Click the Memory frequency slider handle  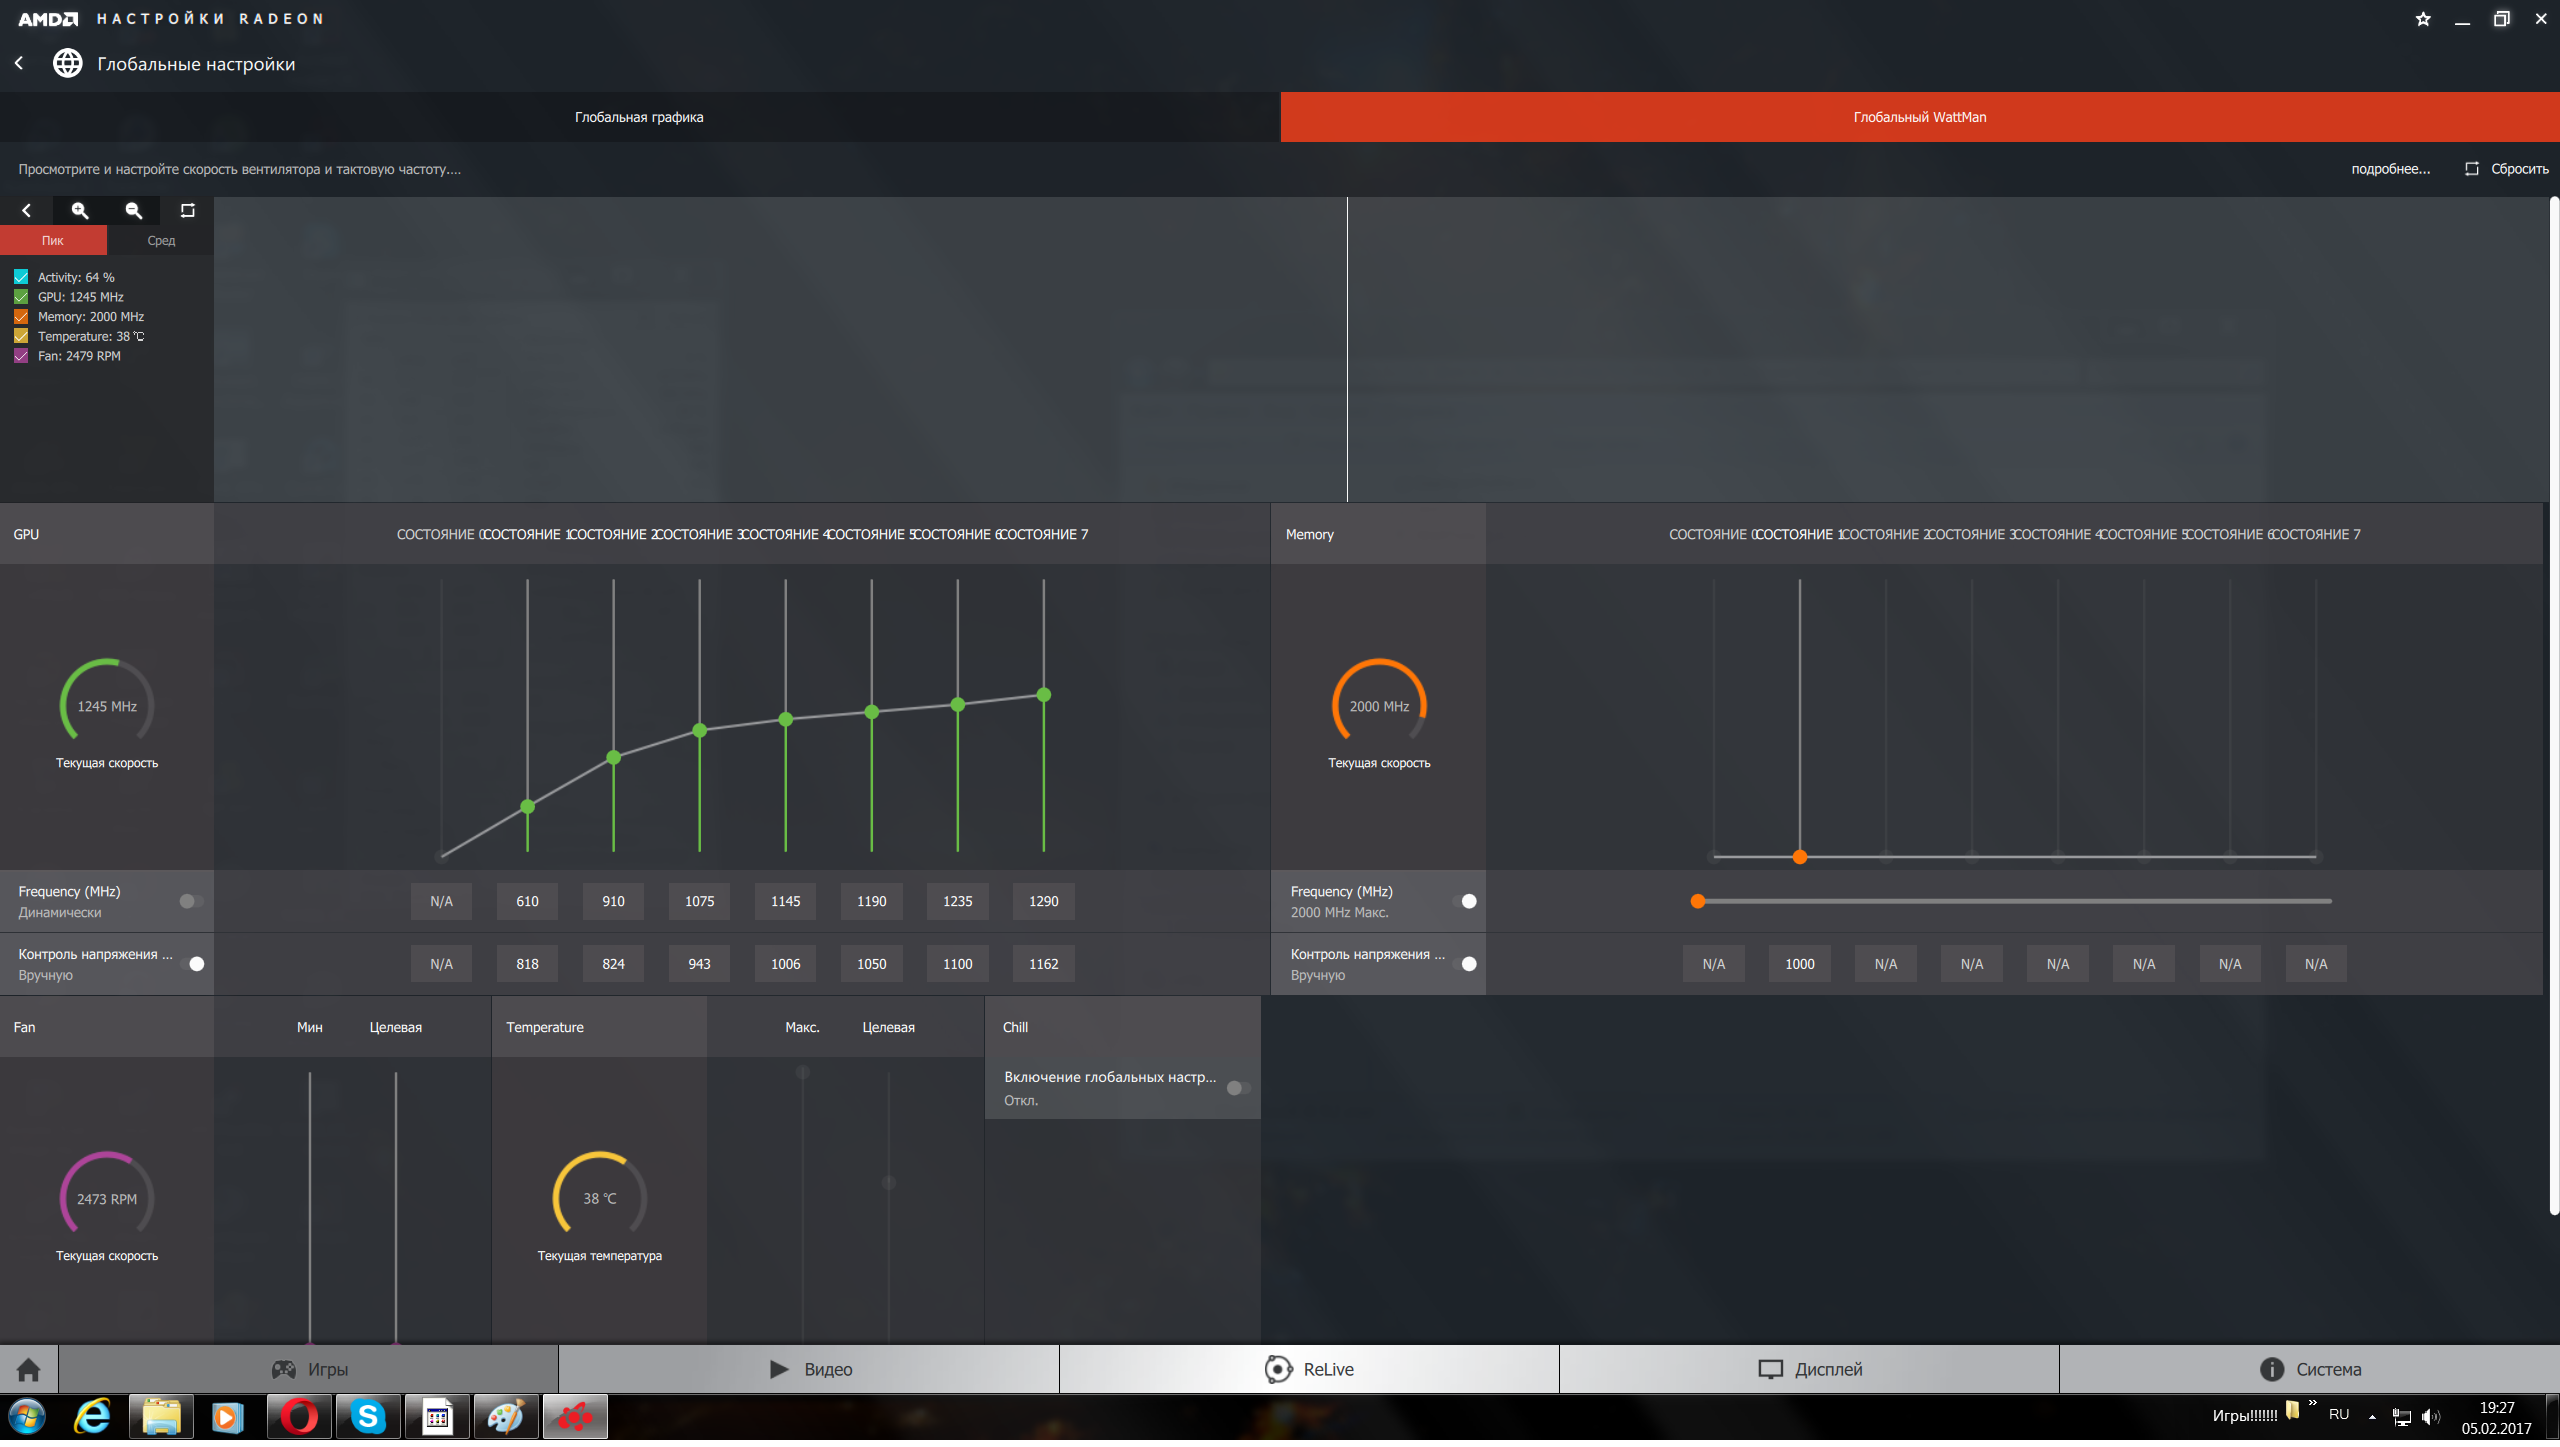(1698, 902)
